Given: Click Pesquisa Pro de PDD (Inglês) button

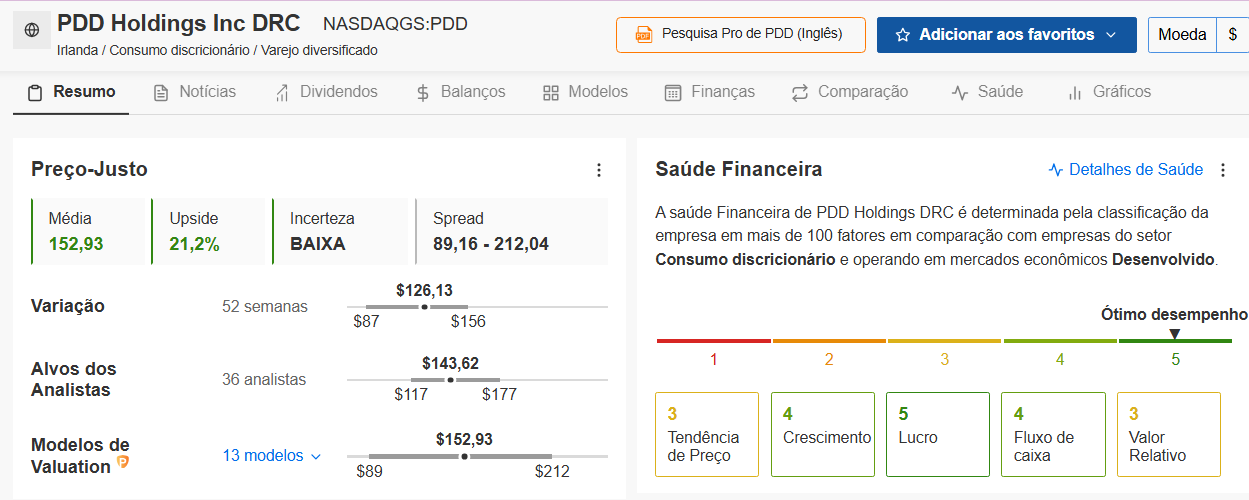Looking at the screenshot, I should (740, 35).
